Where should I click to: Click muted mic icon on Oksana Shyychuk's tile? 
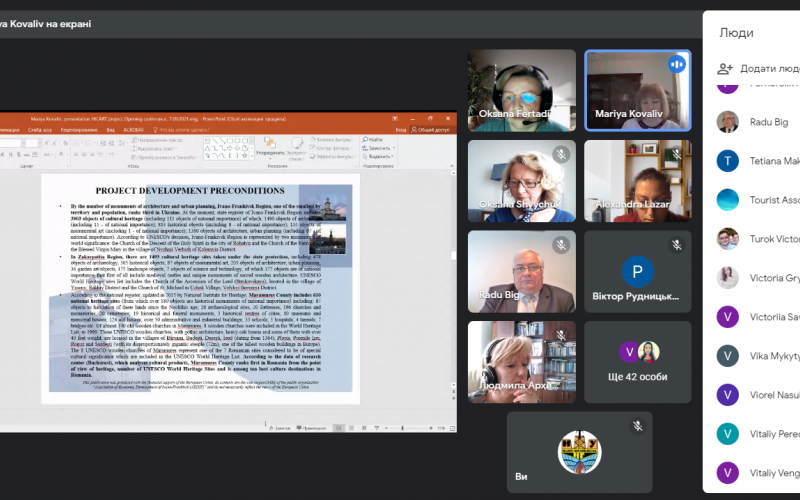[x=561, y=154]
